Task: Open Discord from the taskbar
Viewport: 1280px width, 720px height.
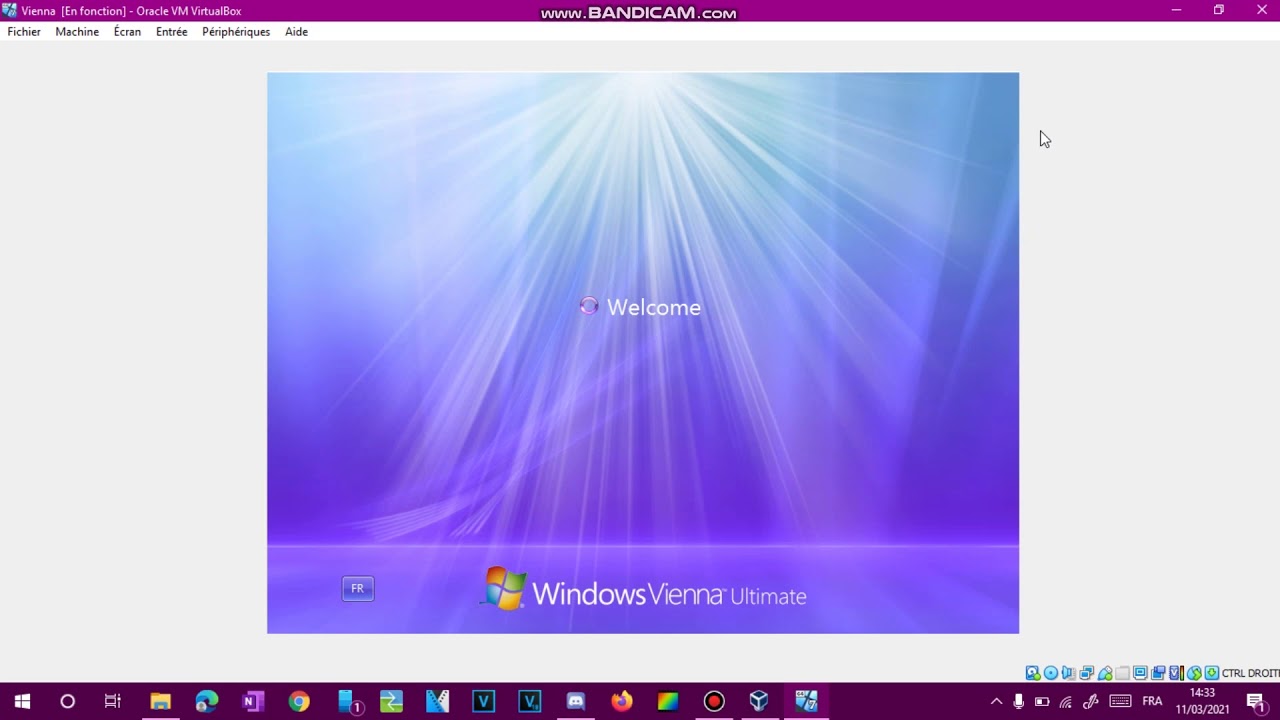Action: point(576,701)
